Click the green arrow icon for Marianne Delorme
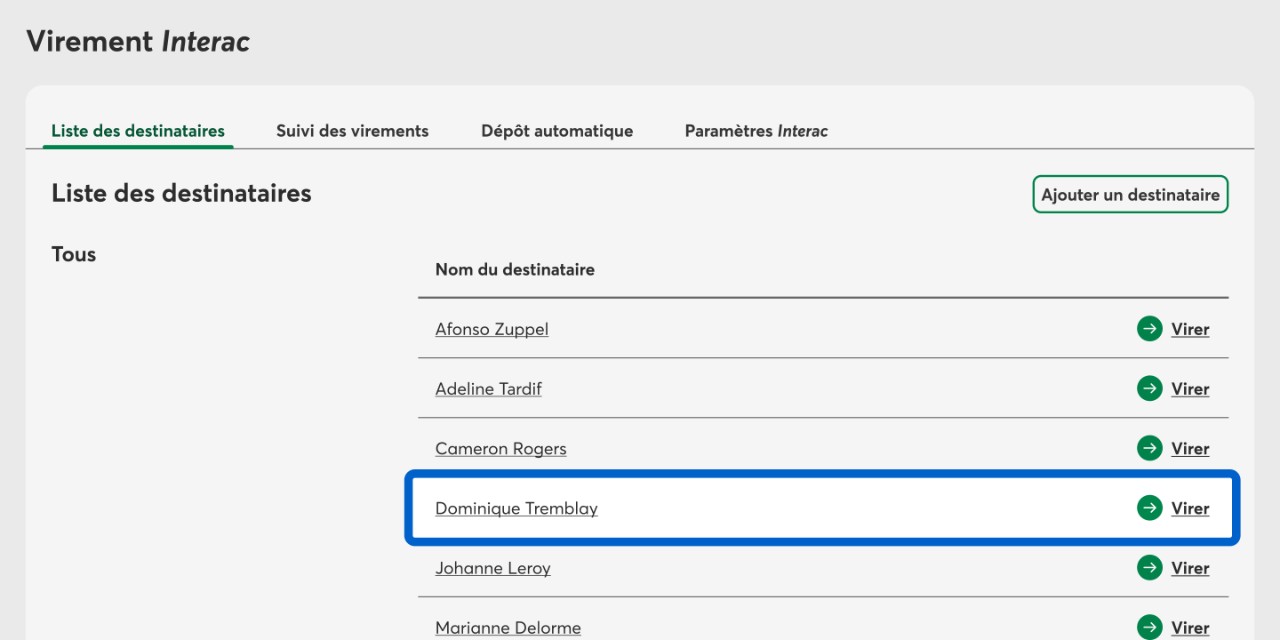1280x640 pixels. [x=1149, y=628]
